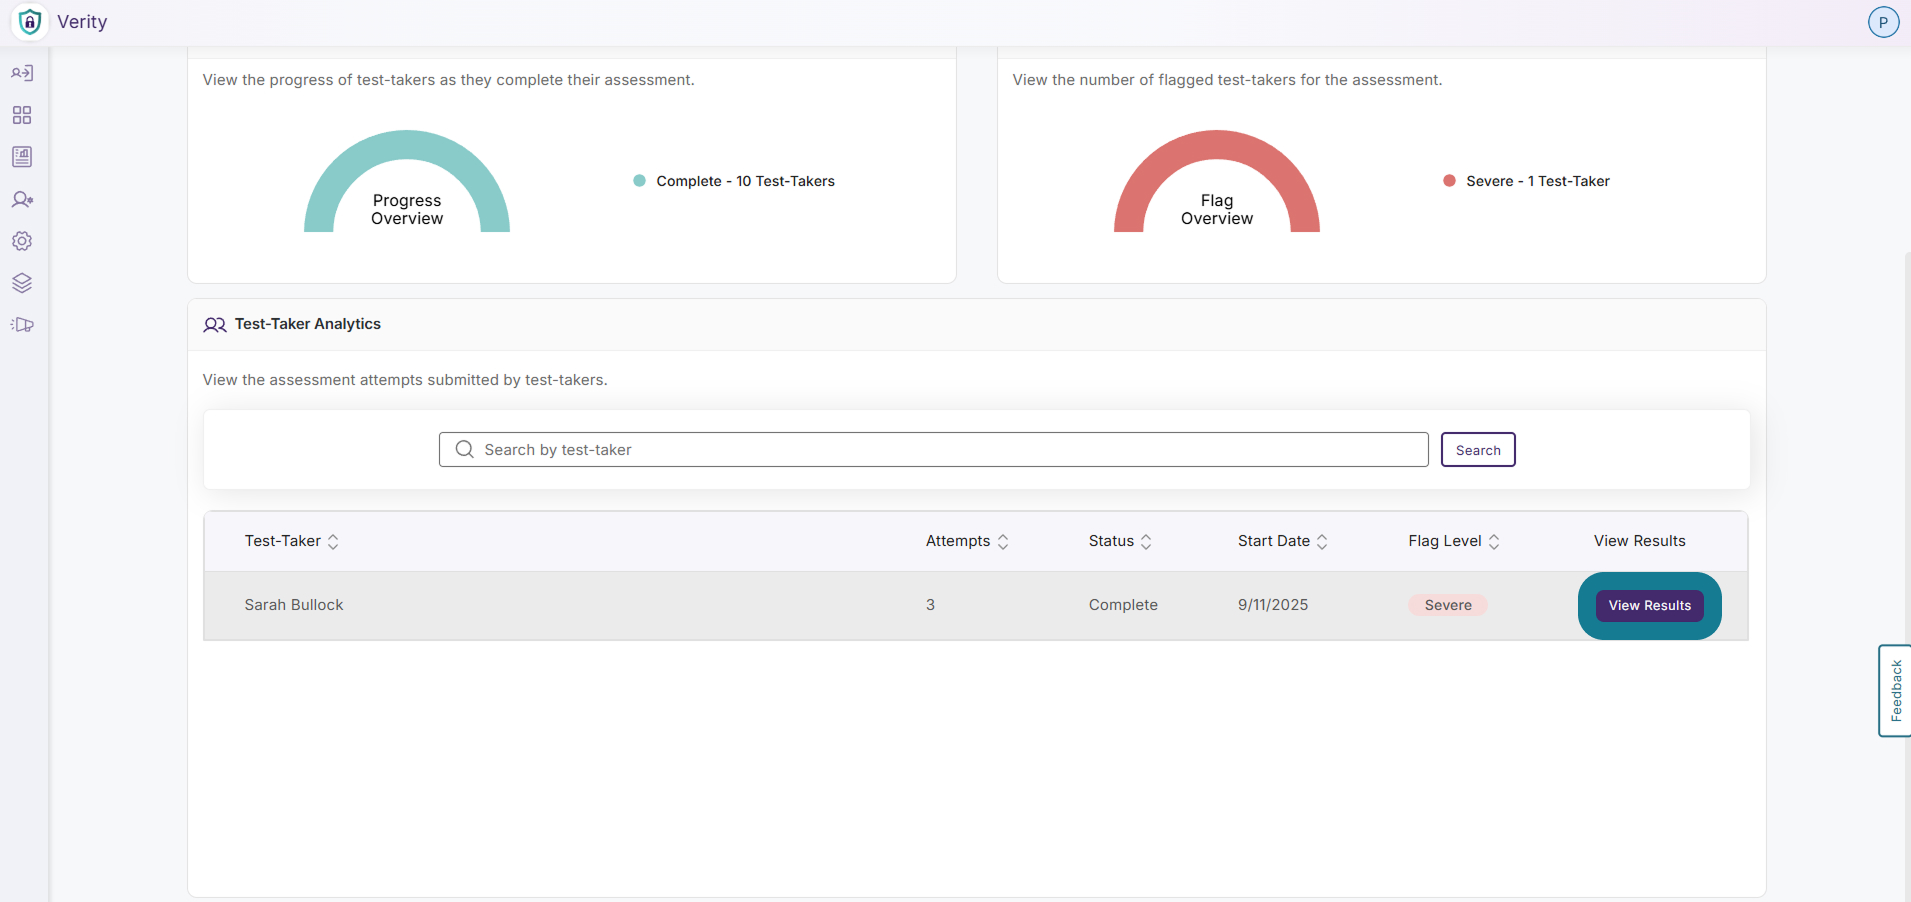Open the settings gear sidebar icon

22,241
